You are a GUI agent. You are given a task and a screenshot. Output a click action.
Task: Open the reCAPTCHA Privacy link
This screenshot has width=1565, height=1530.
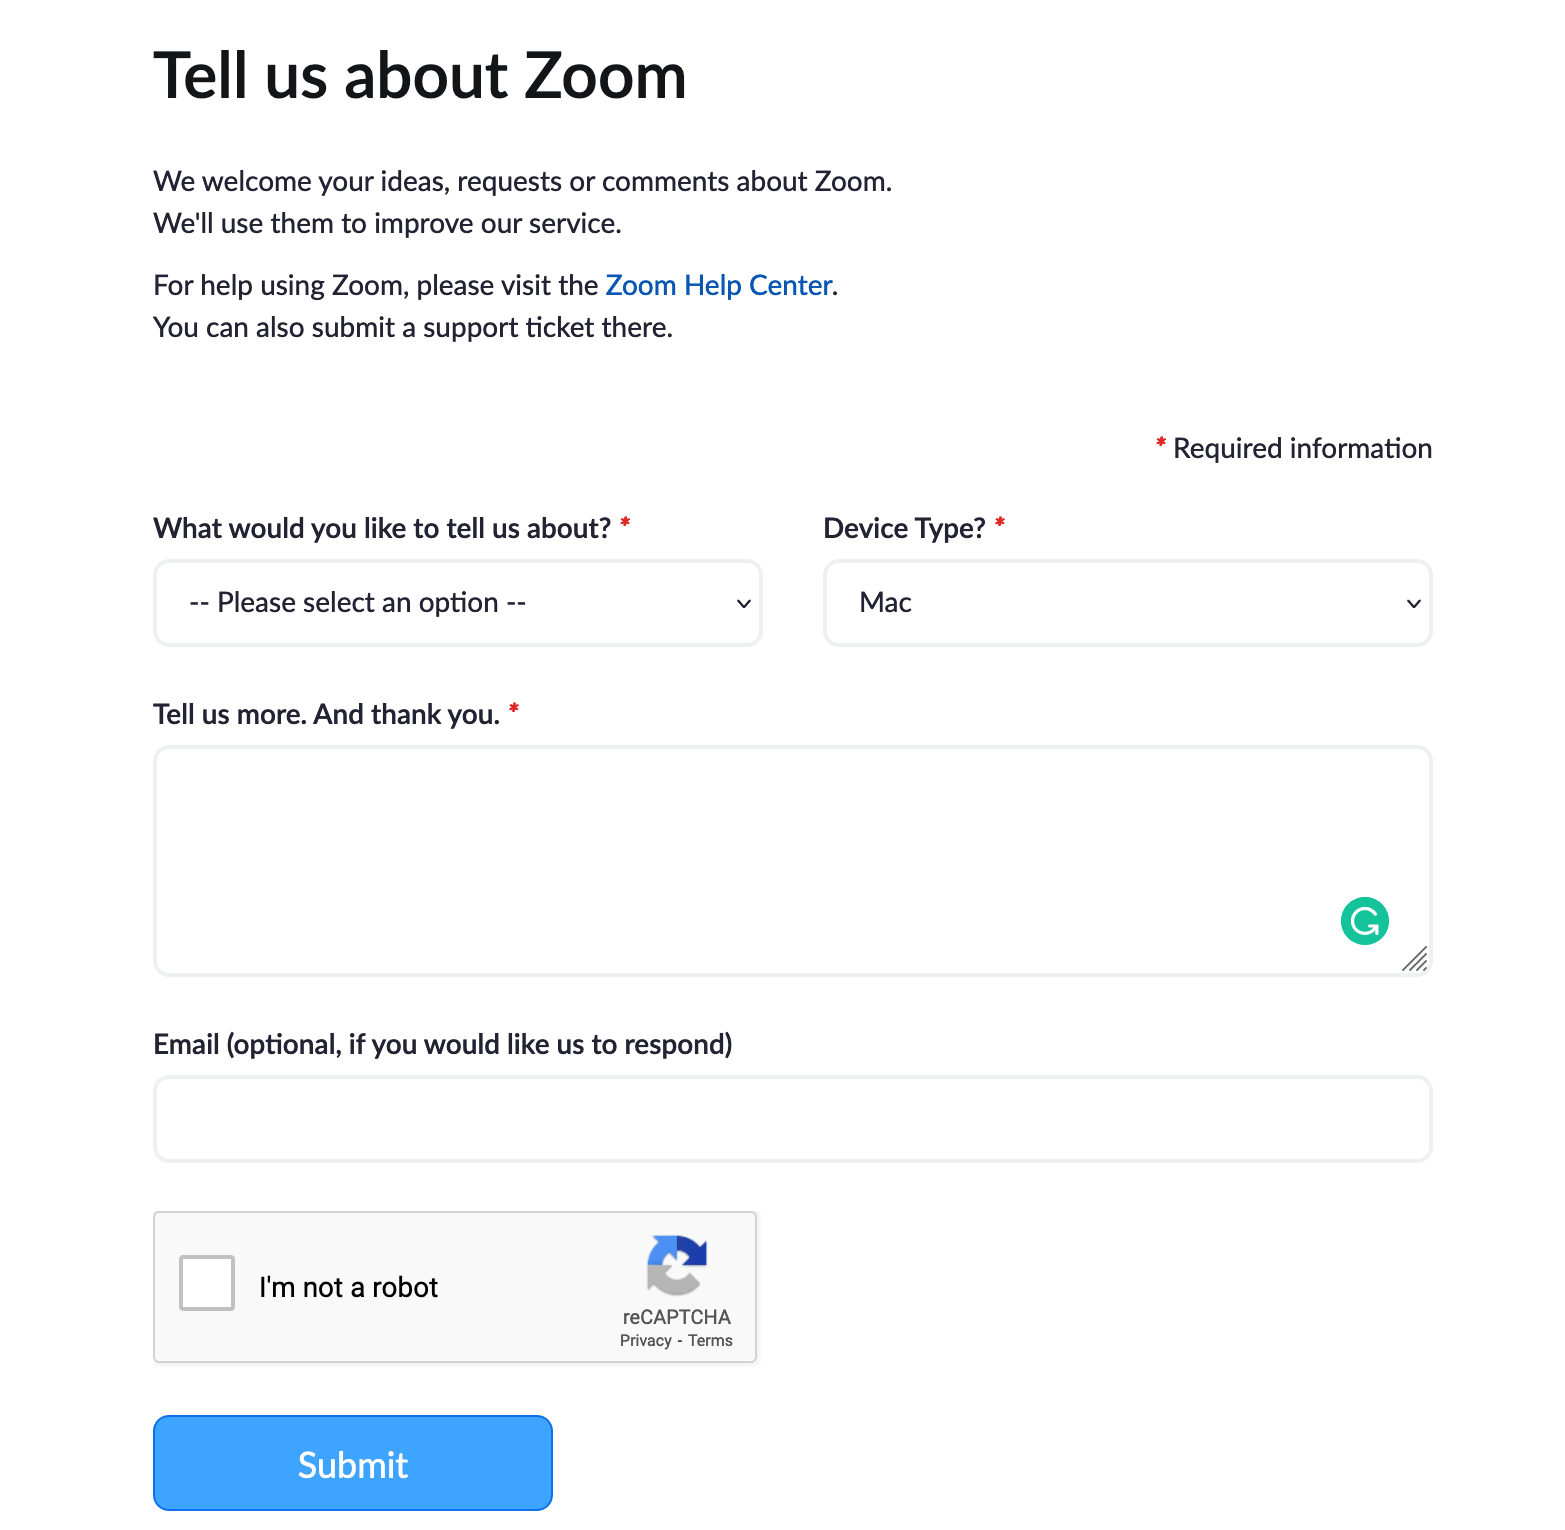tap(645, 1341)
